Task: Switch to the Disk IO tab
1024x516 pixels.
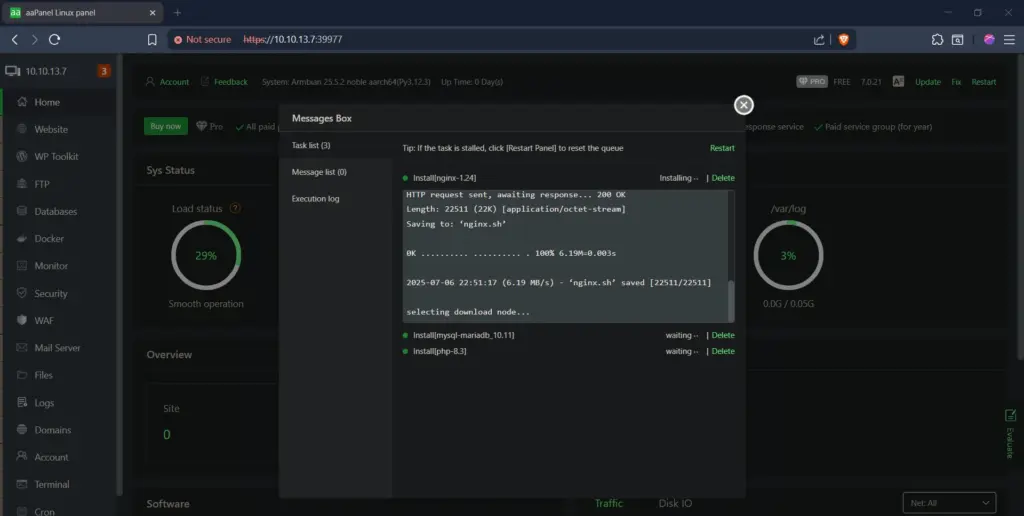Action: (675, 503)
